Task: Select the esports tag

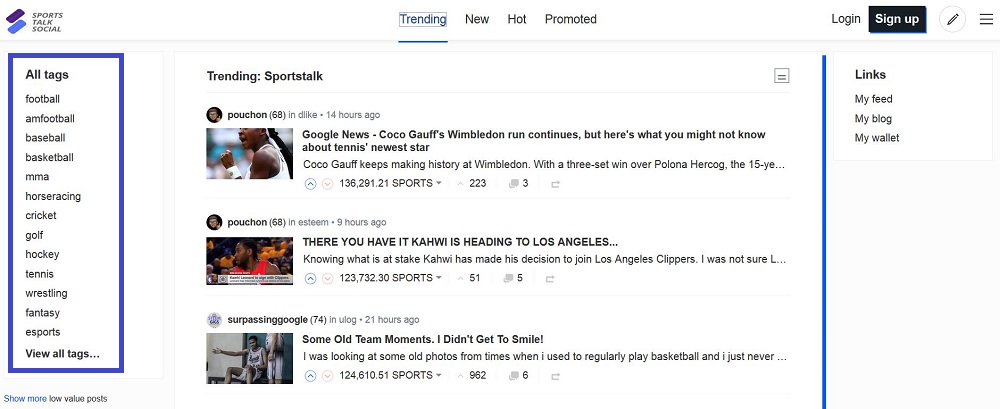Action: 43,332
